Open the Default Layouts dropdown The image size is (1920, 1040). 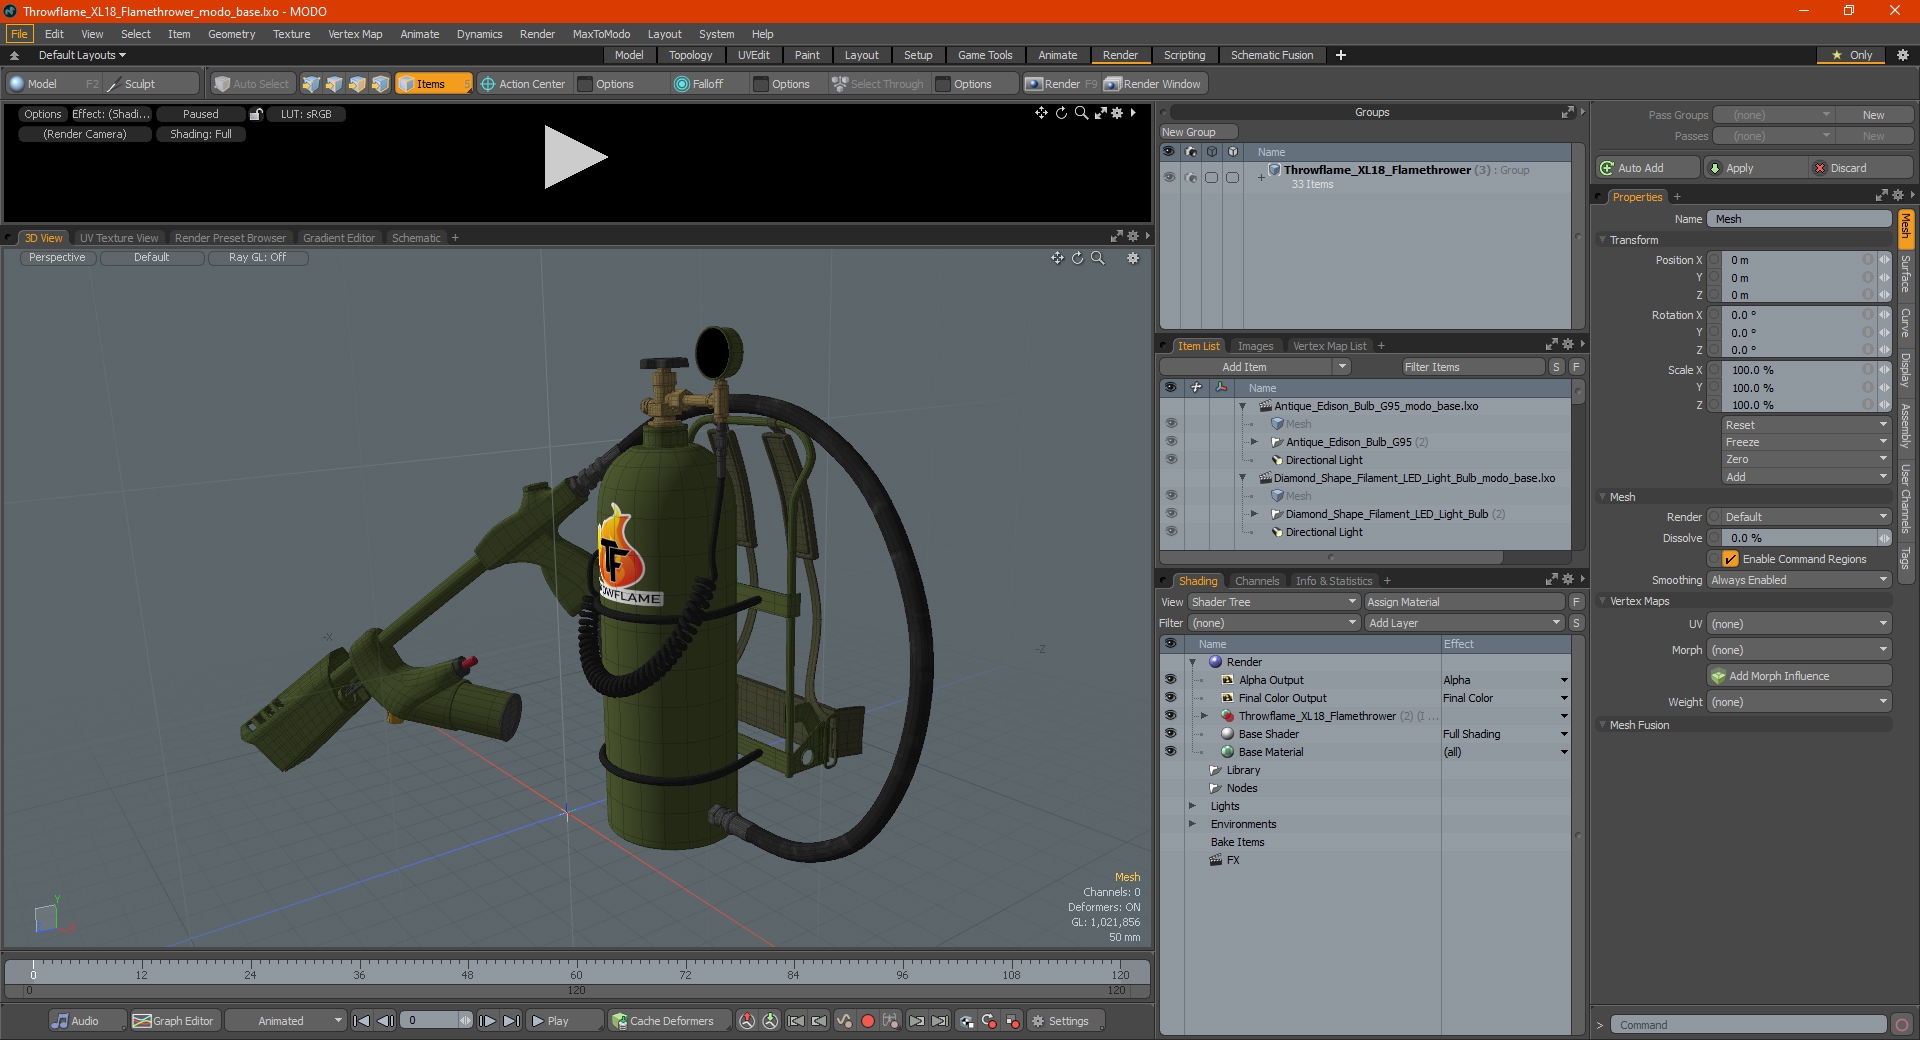click(82, 55)
